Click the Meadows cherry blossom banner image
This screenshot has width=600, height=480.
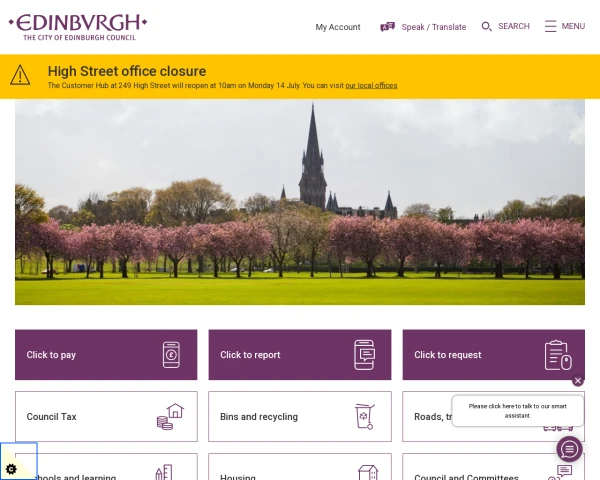point(300,202)
